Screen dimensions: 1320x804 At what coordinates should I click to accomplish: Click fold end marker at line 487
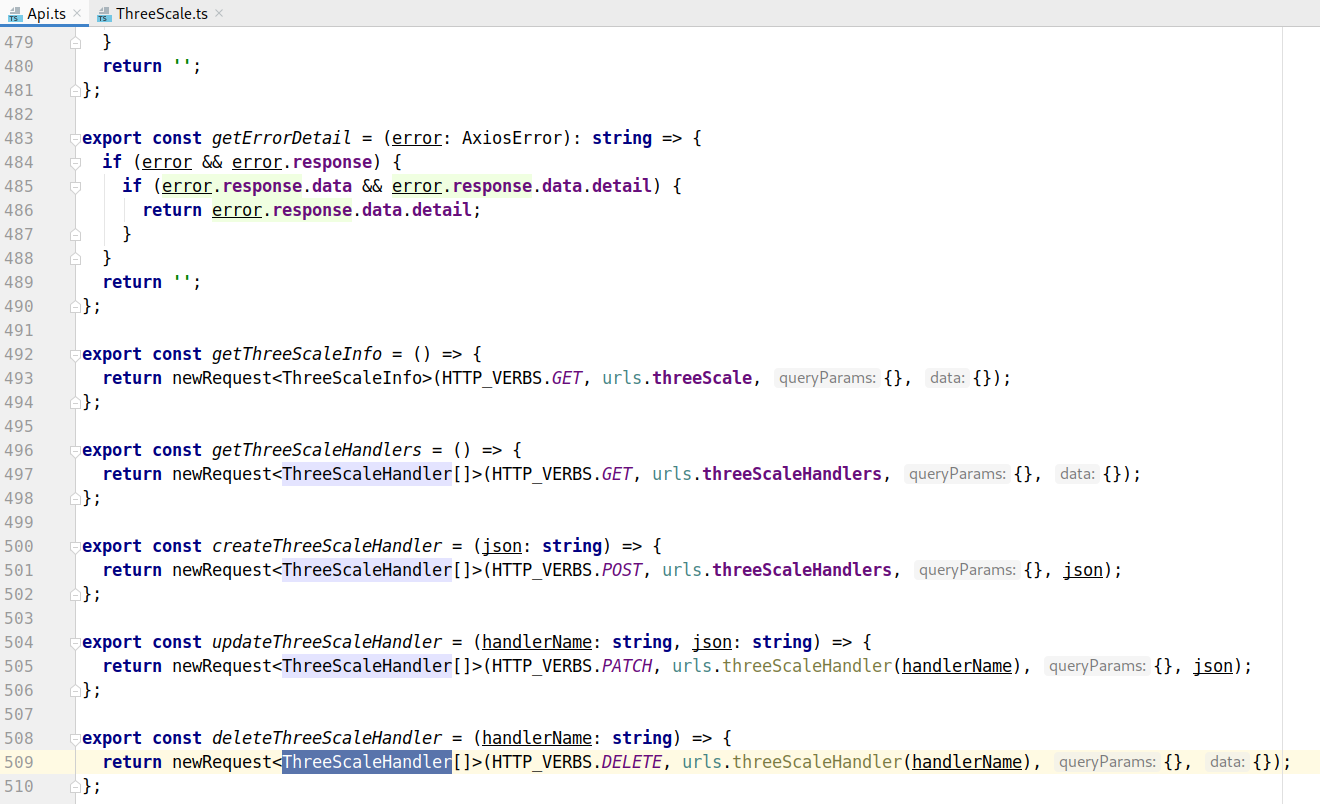coord(75,234)
